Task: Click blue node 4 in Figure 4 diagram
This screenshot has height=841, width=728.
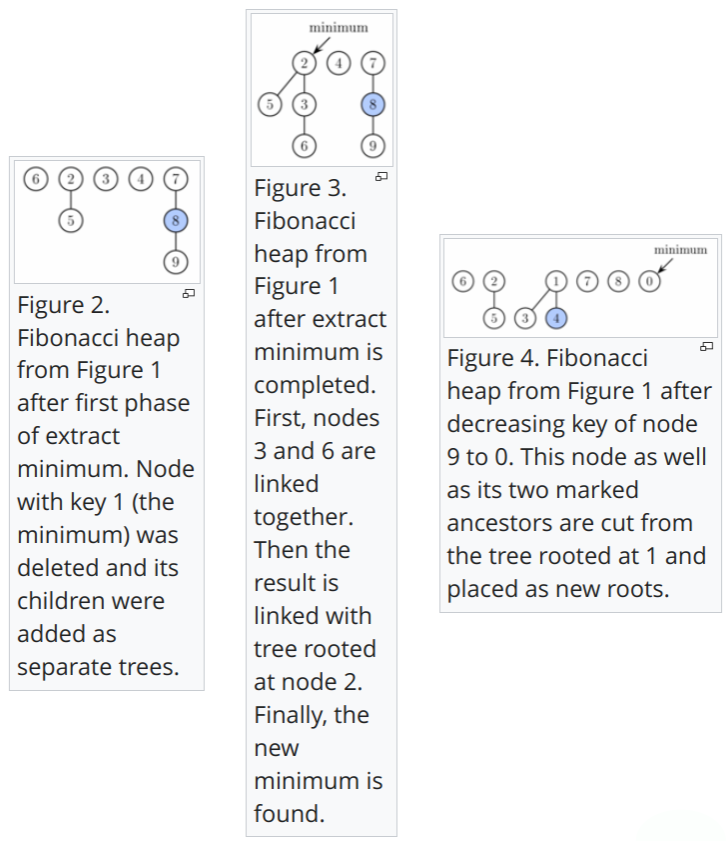Action: [x=558, y=318]
